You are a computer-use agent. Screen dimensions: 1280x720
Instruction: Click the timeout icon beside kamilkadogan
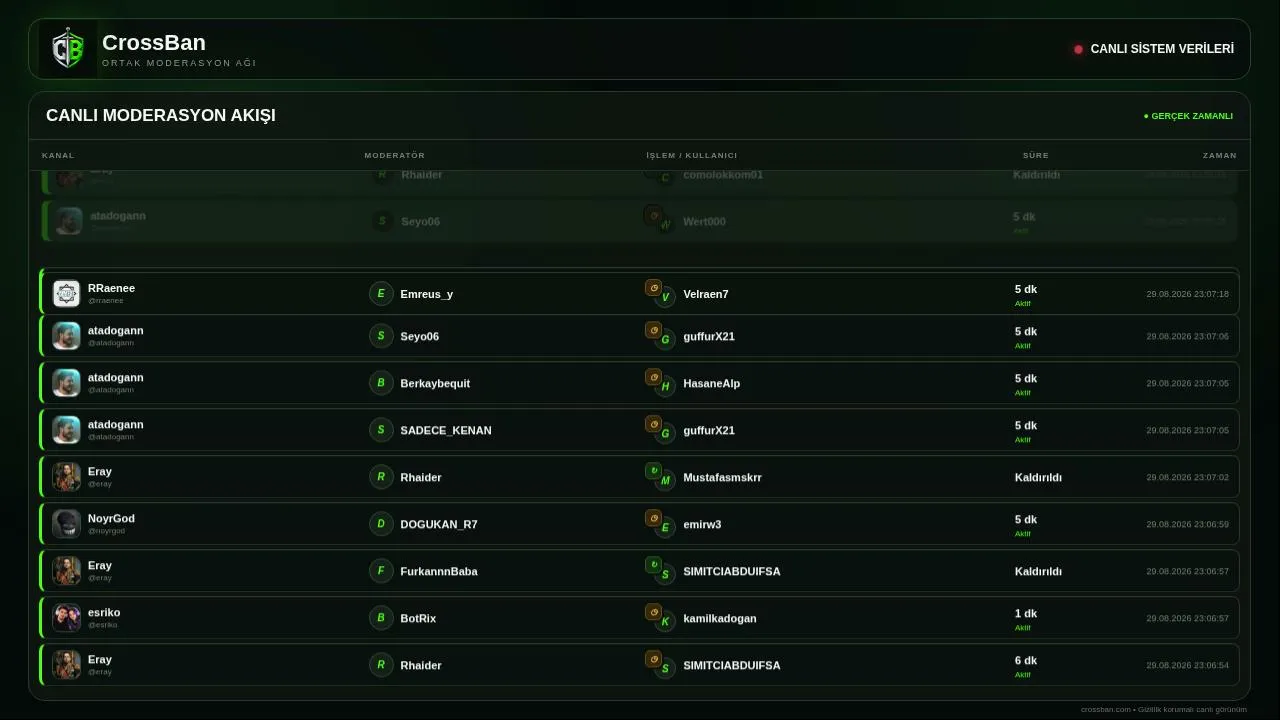coord(653,611)
